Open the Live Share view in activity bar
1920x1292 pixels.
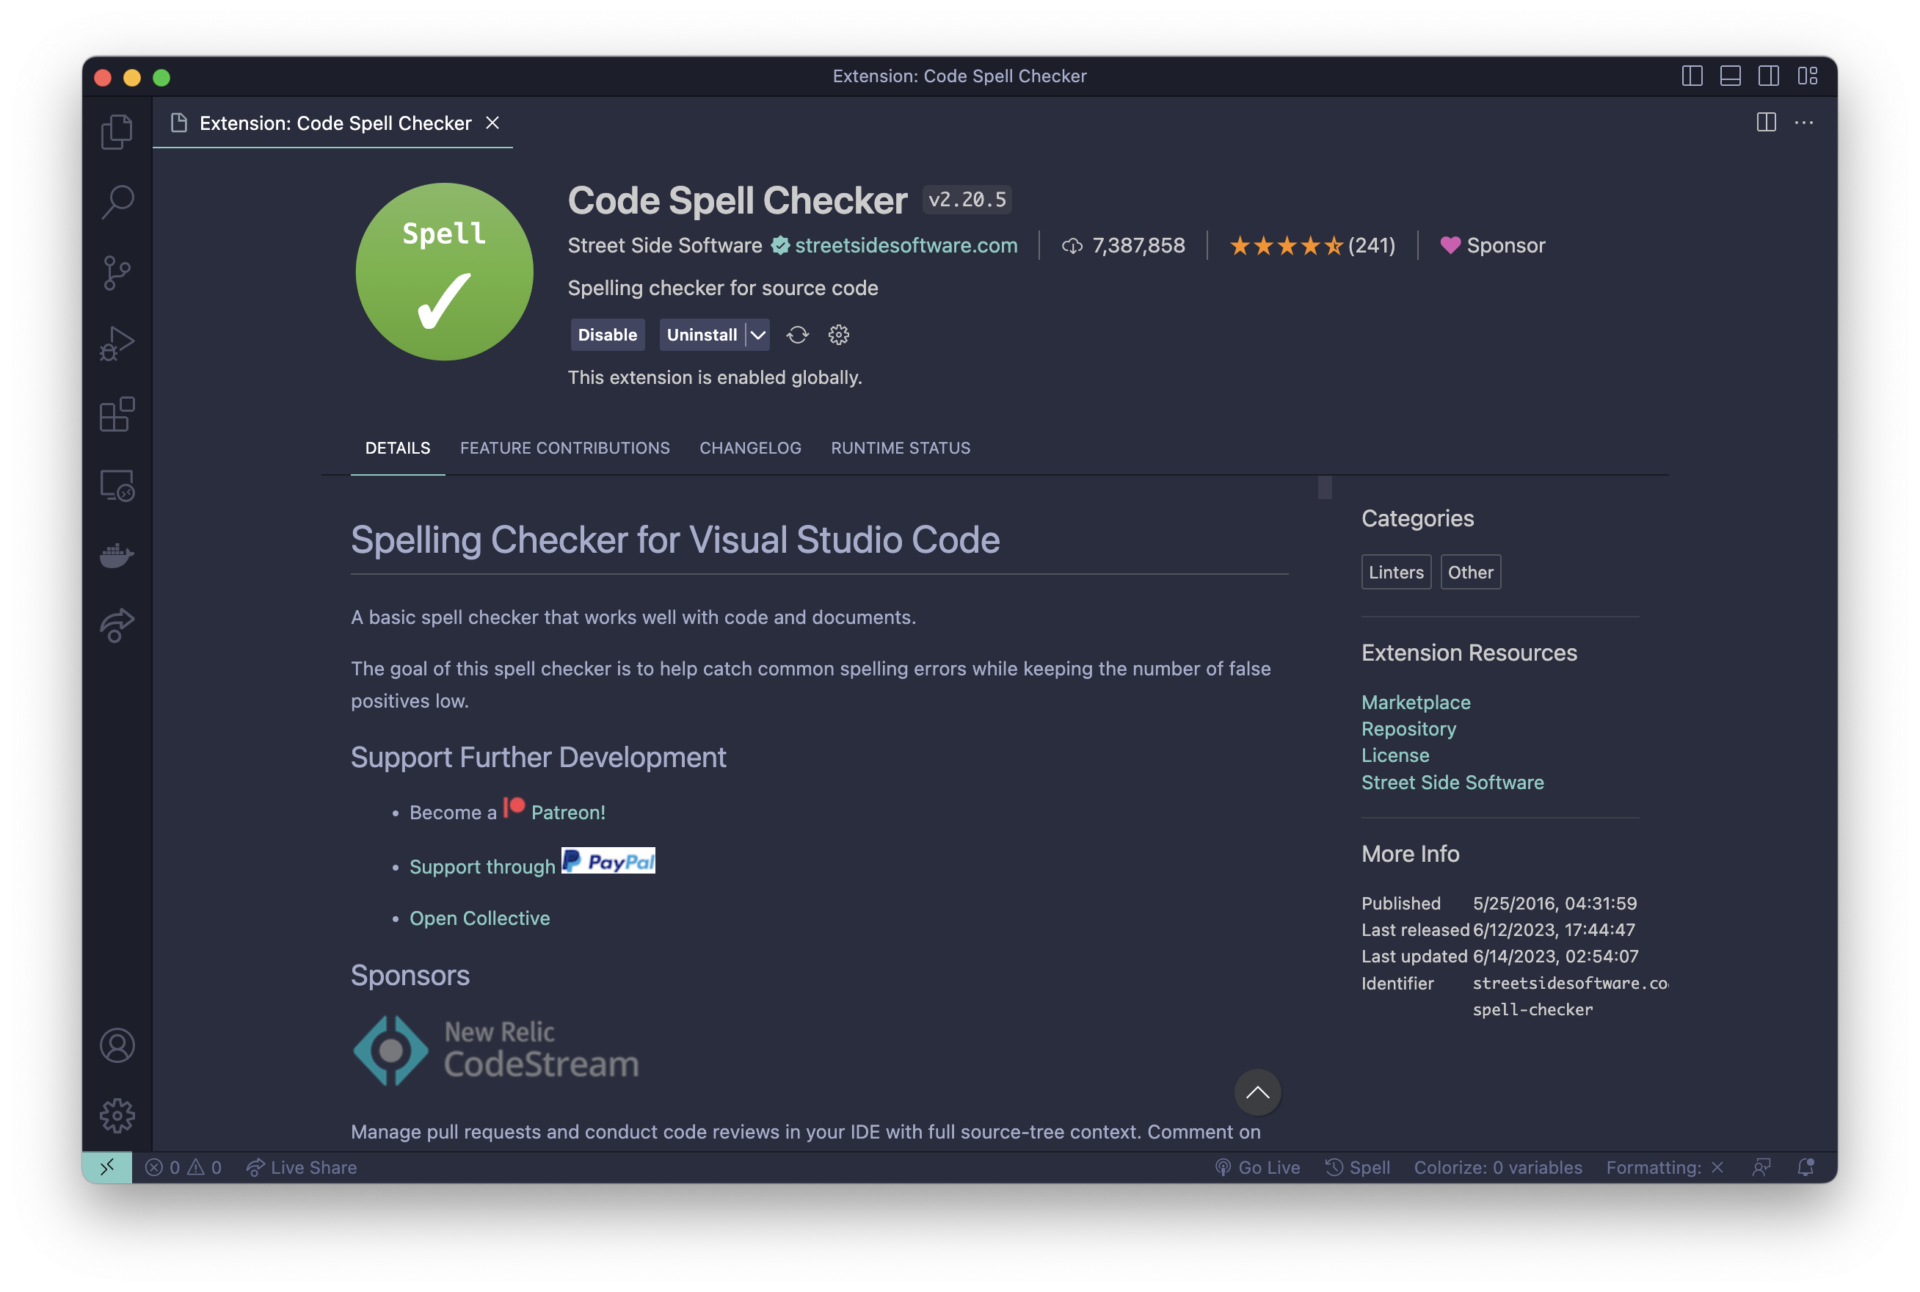coord(117,626)
